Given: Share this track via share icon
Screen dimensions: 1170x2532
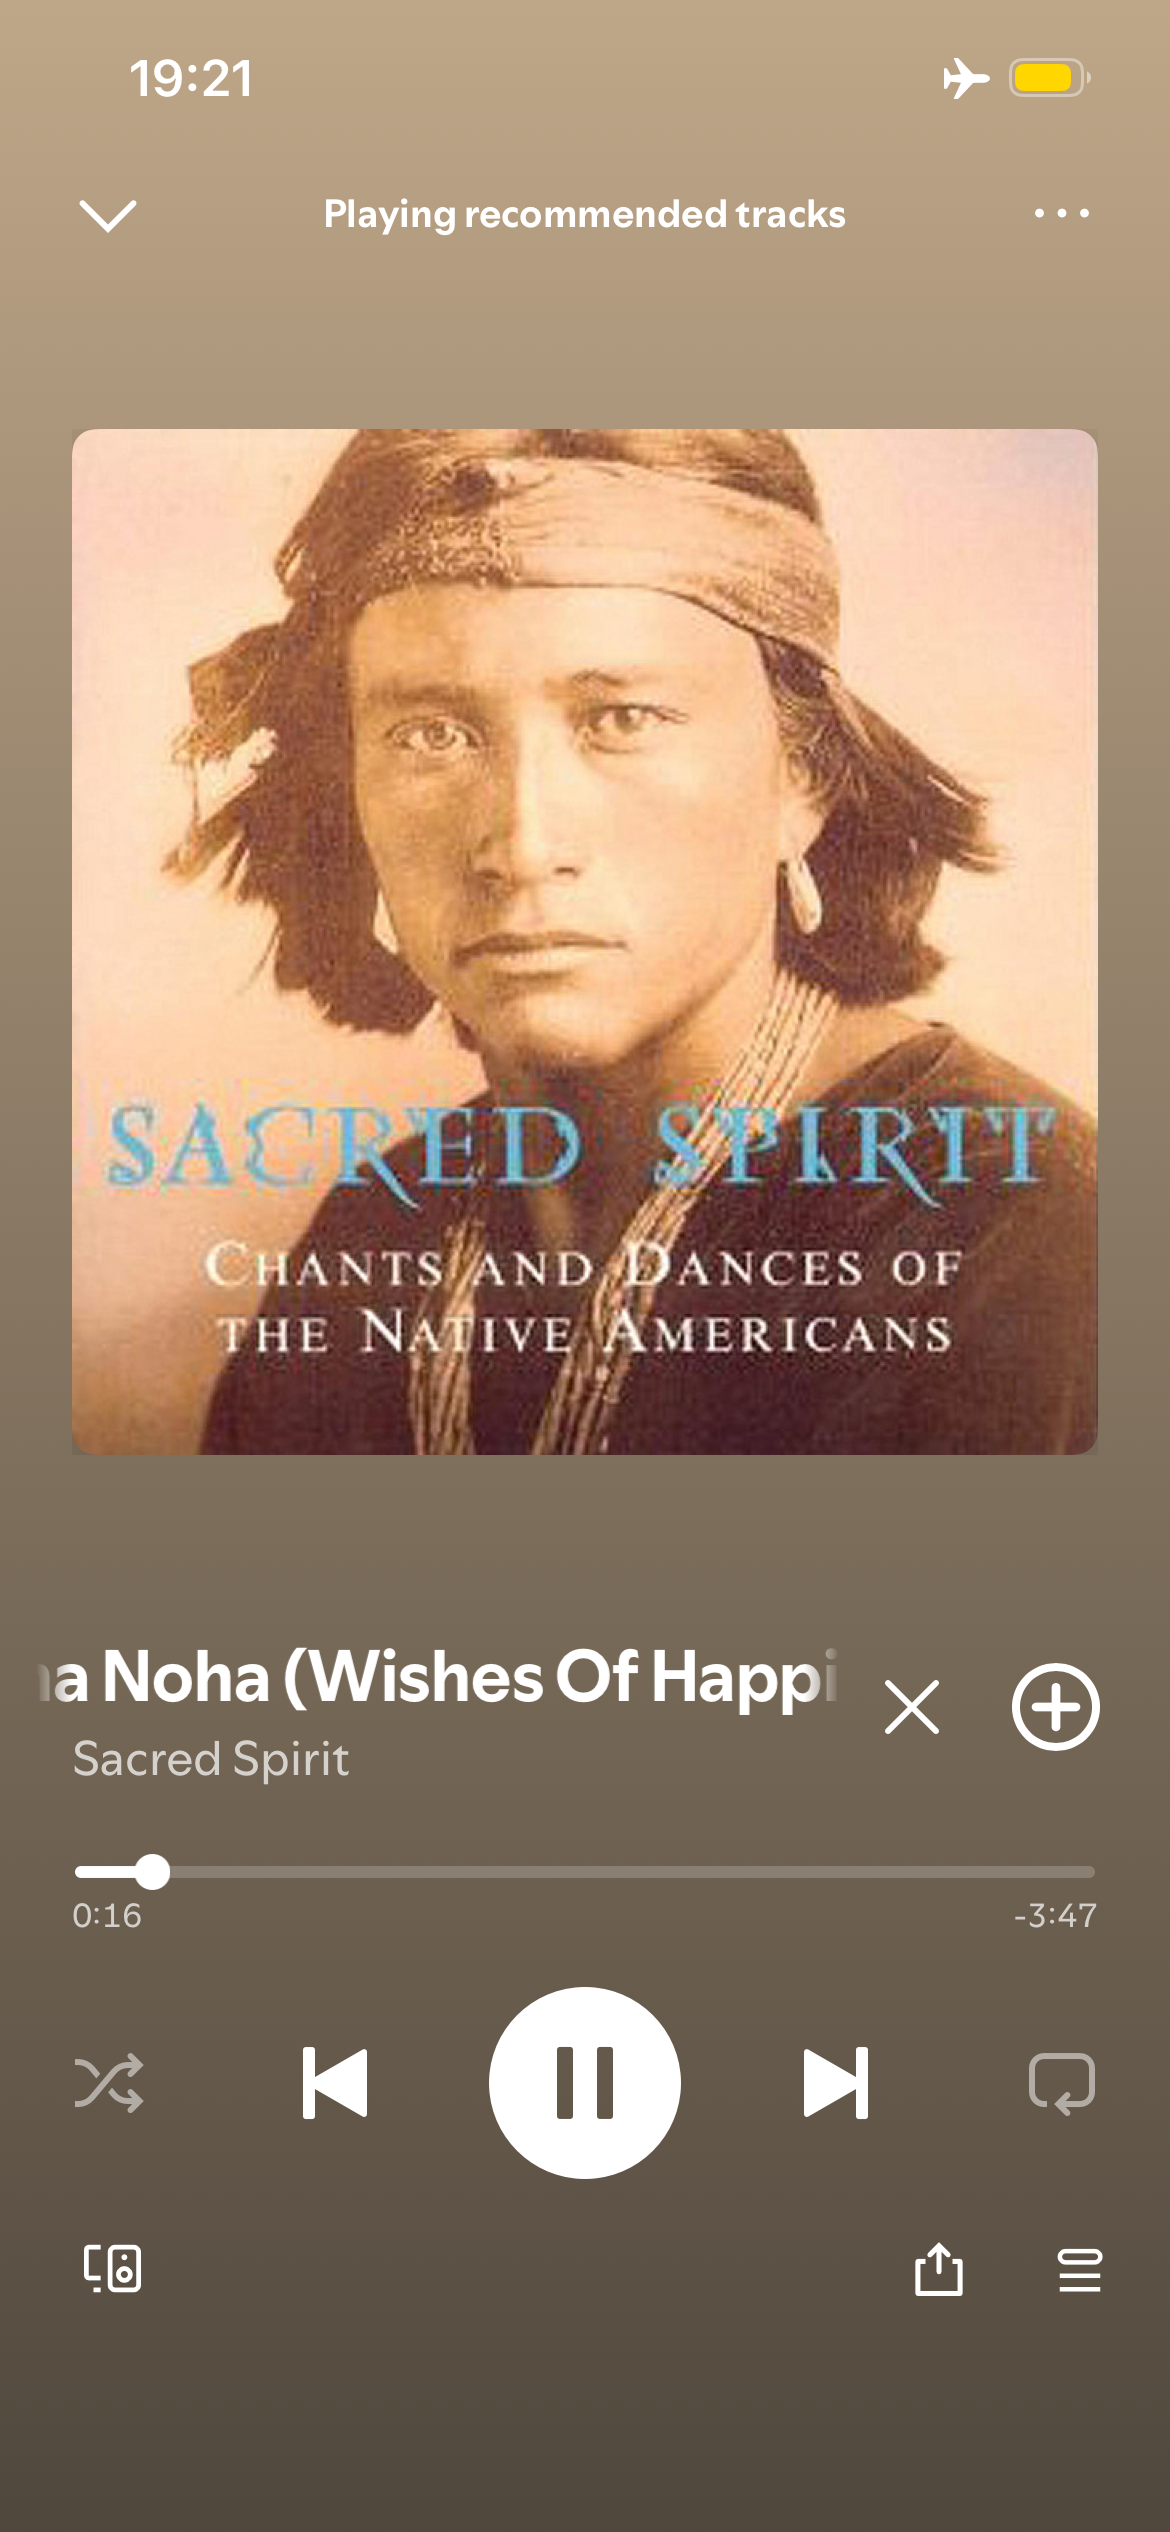Looking at the screenshot, I should 939,2268.
